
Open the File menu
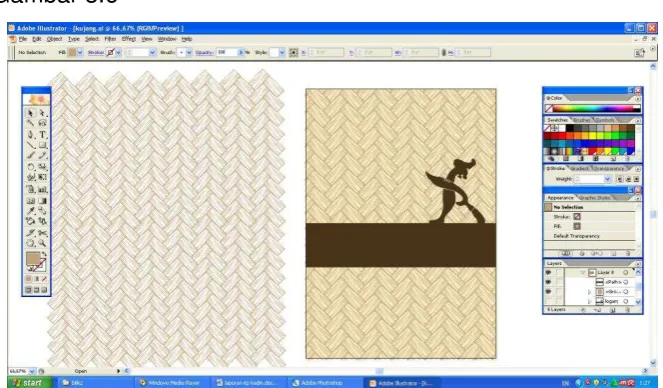tap(23, 39)
